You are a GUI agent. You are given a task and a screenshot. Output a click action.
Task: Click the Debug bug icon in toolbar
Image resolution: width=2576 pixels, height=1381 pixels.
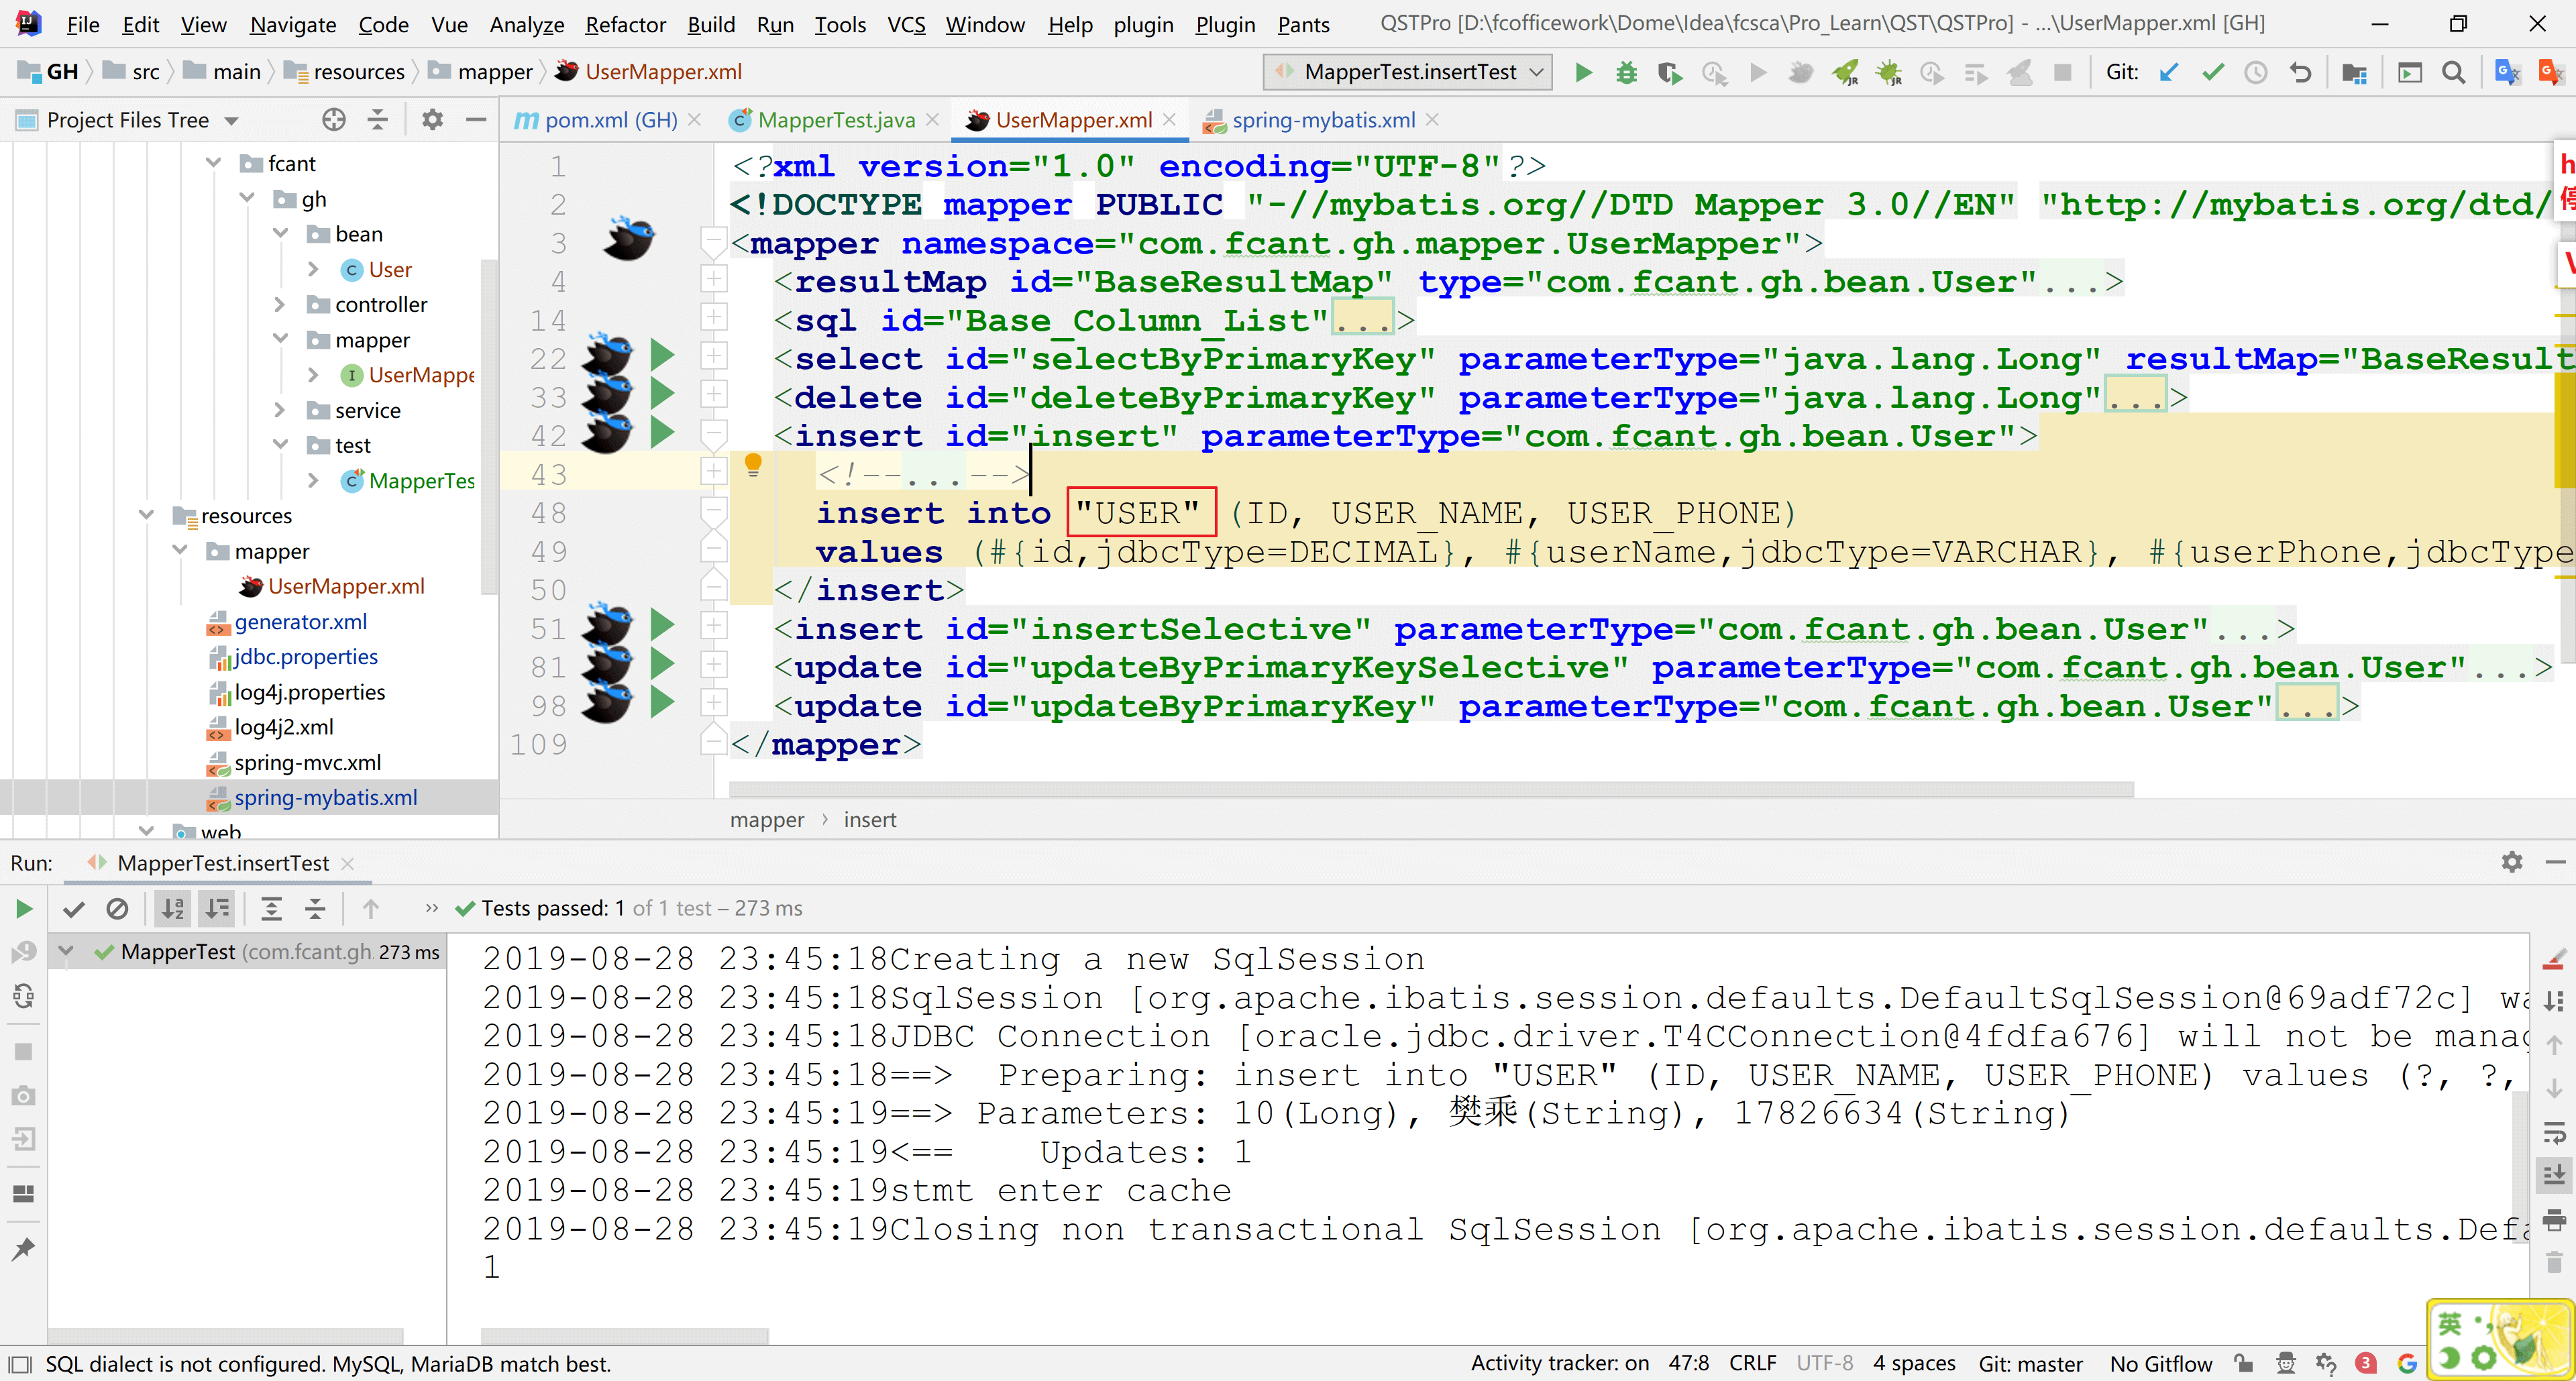(1626, 72)
